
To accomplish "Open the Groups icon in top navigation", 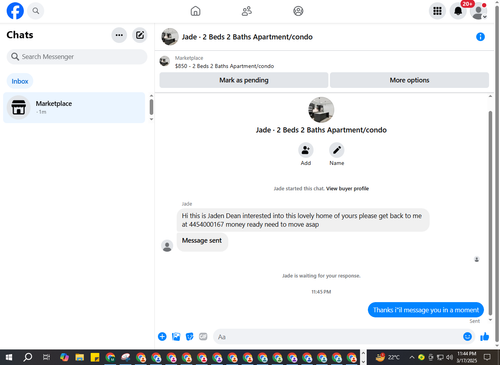I will (x=298, y=11).
